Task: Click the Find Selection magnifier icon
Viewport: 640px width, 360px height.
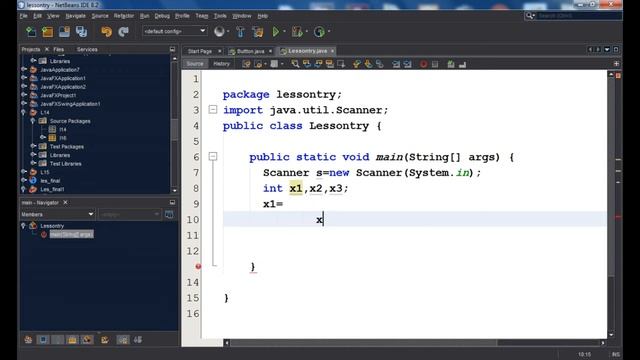Action: [295, 64]
